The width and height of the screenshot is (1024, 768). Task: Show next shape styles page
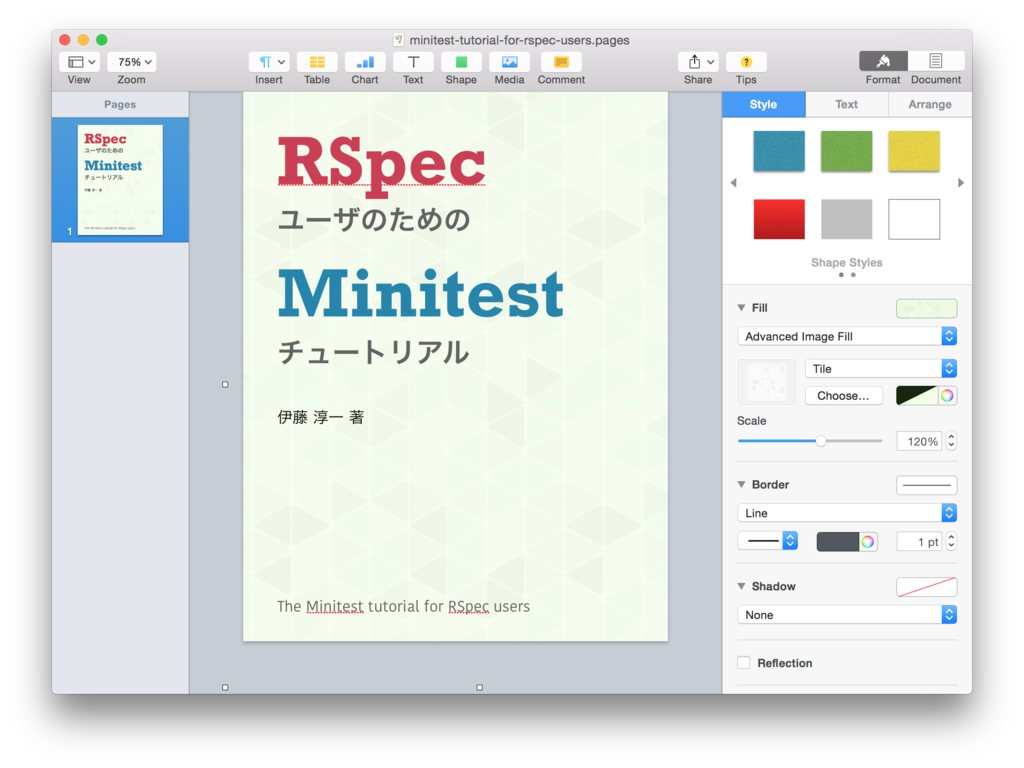(961, 183)
